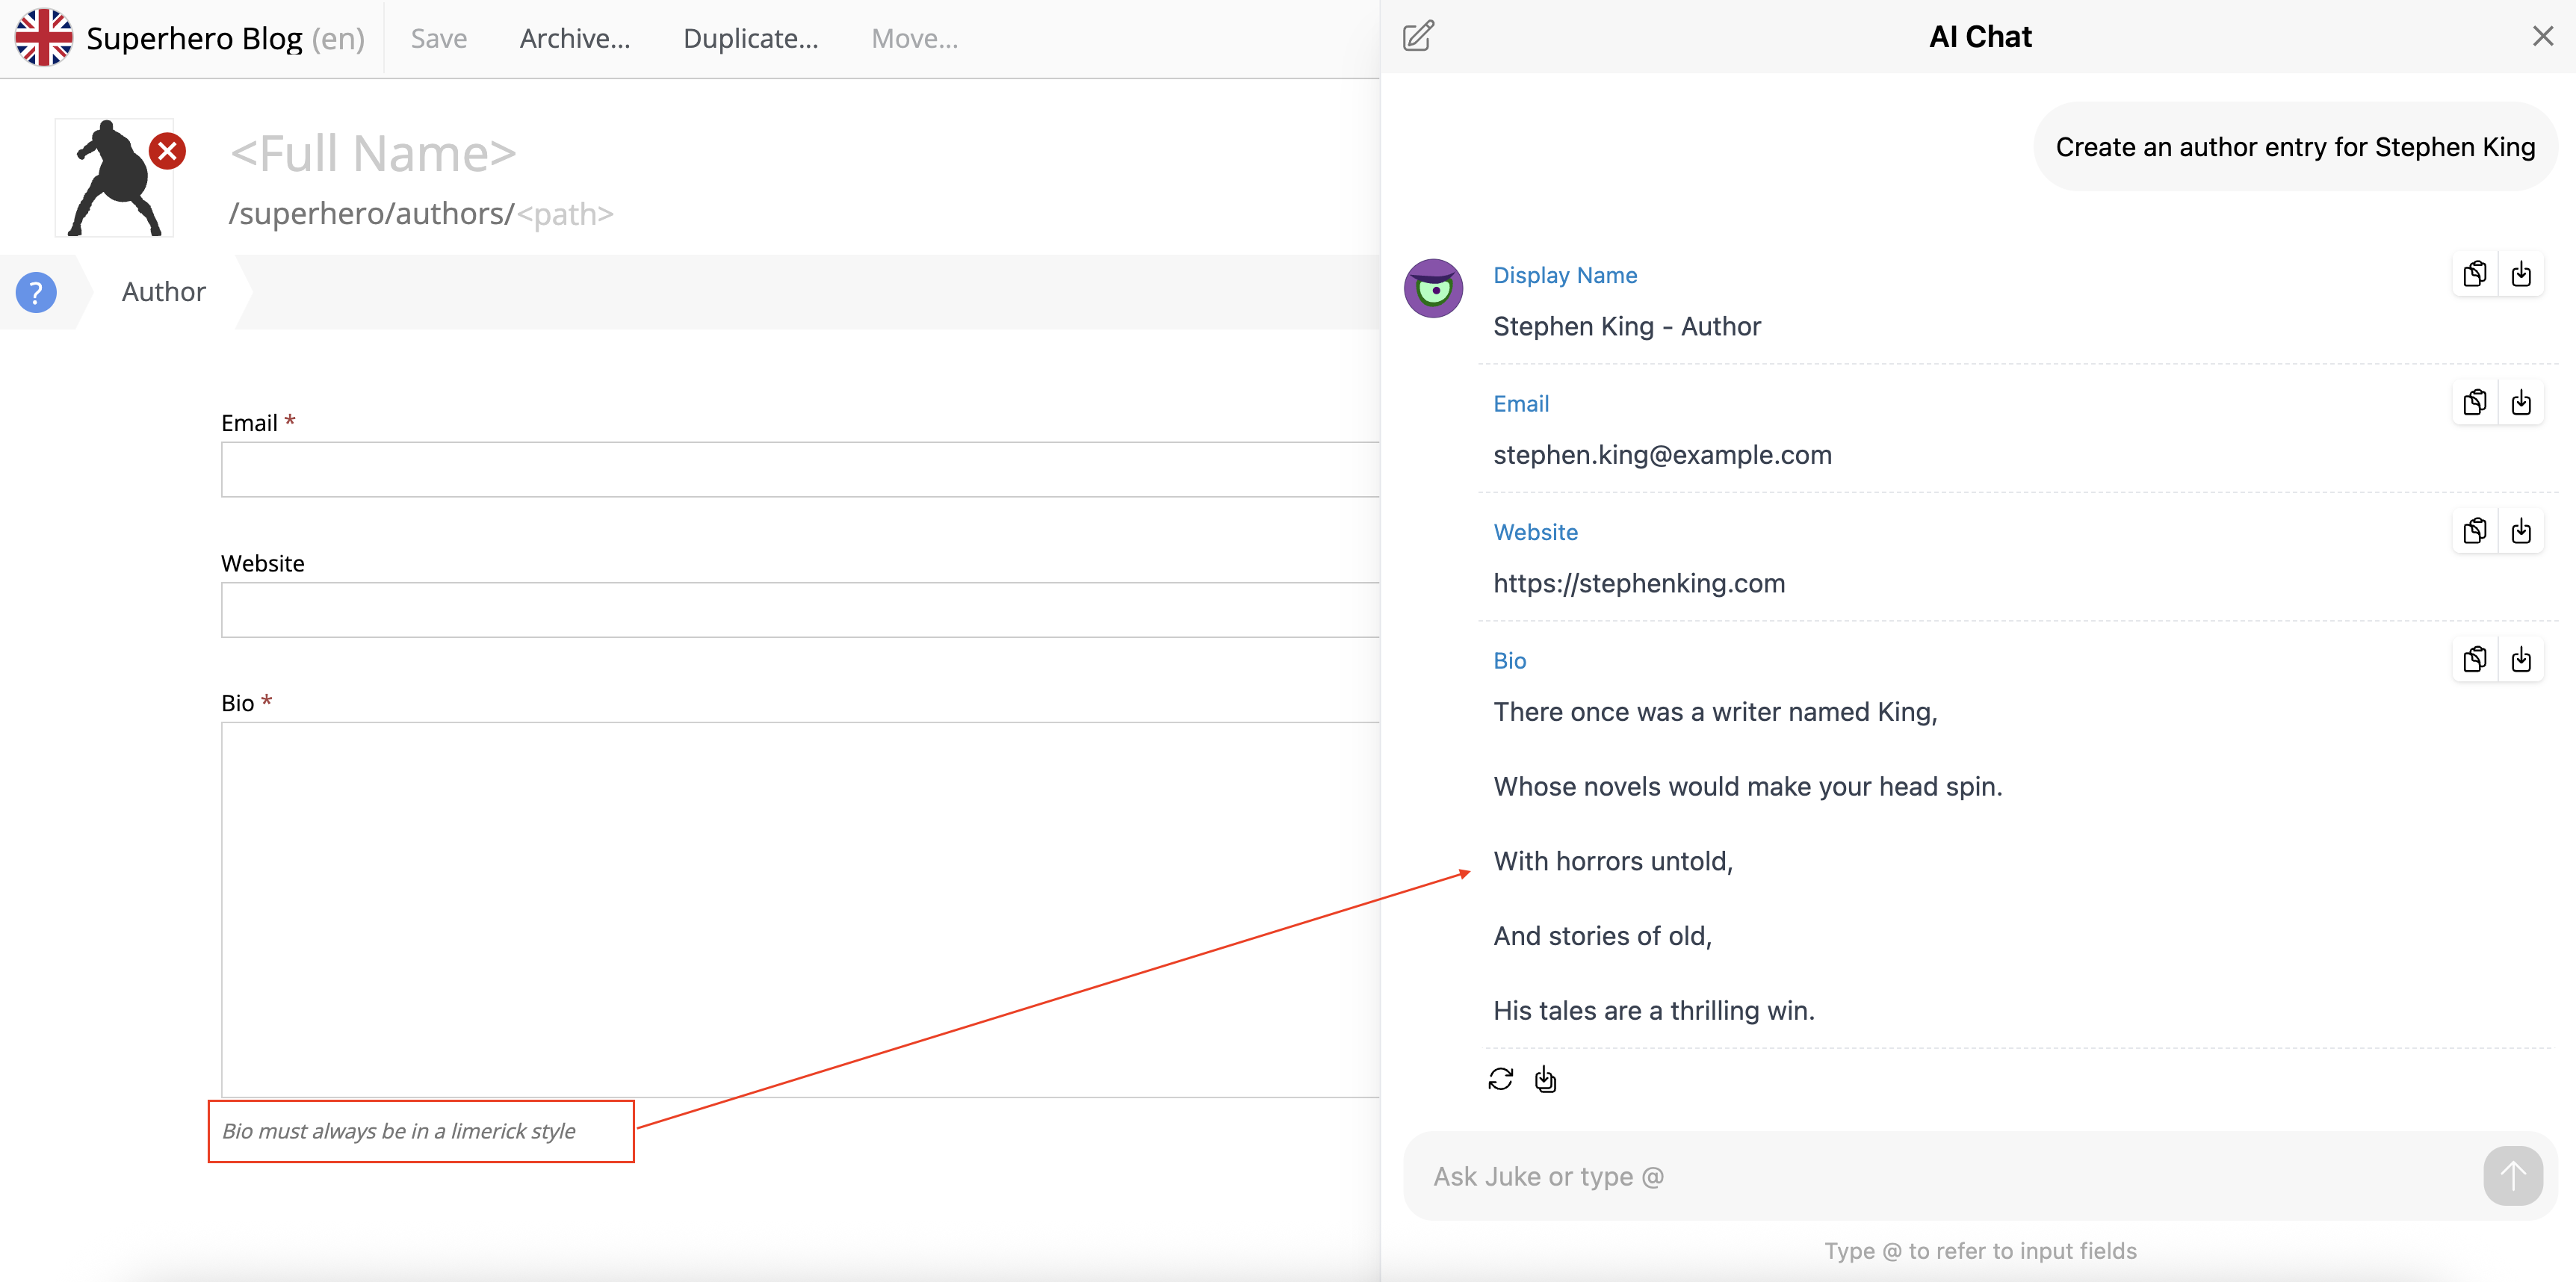Copy the generated Website value
2576x1282 pixels.
click(2475, 531)
